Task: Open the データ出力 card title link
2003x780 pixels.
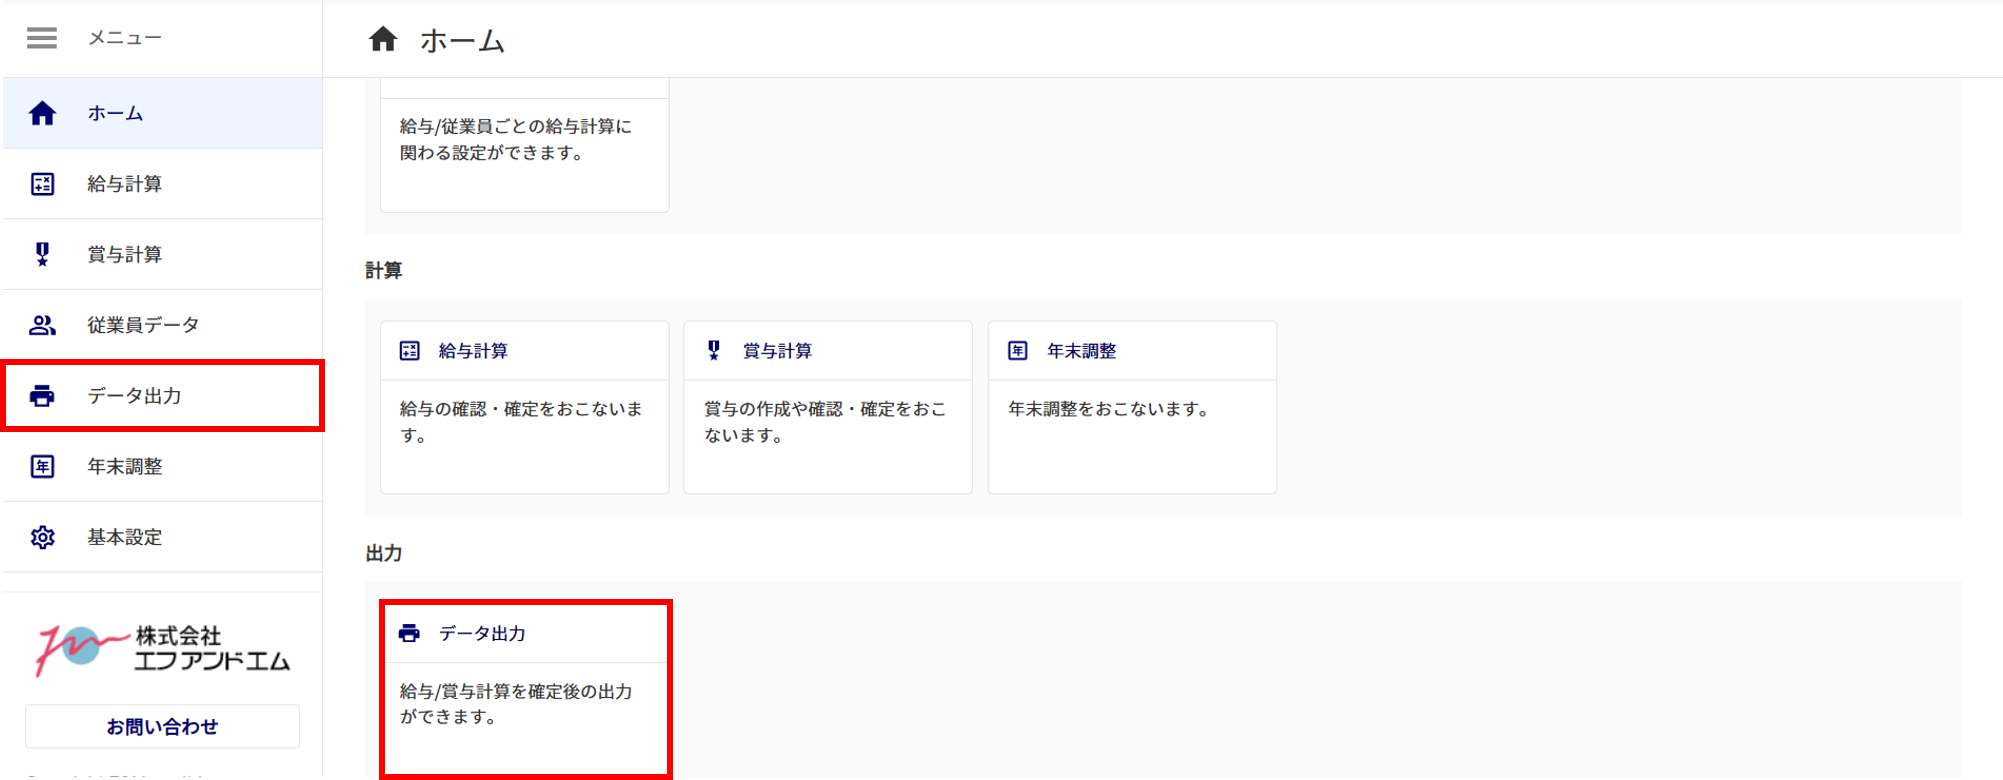Action: click(x=482, y=633)
